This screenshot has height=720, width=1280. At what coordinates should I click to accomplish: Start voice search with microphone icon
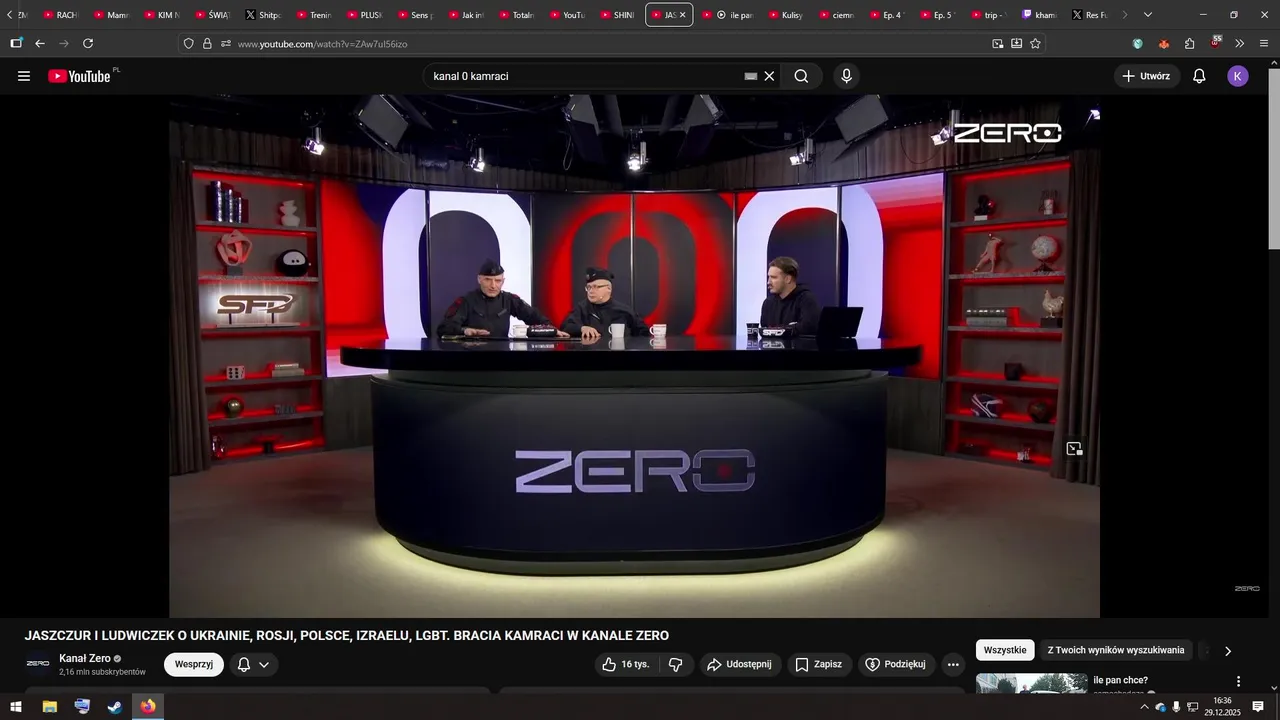(x=846, y=76)
